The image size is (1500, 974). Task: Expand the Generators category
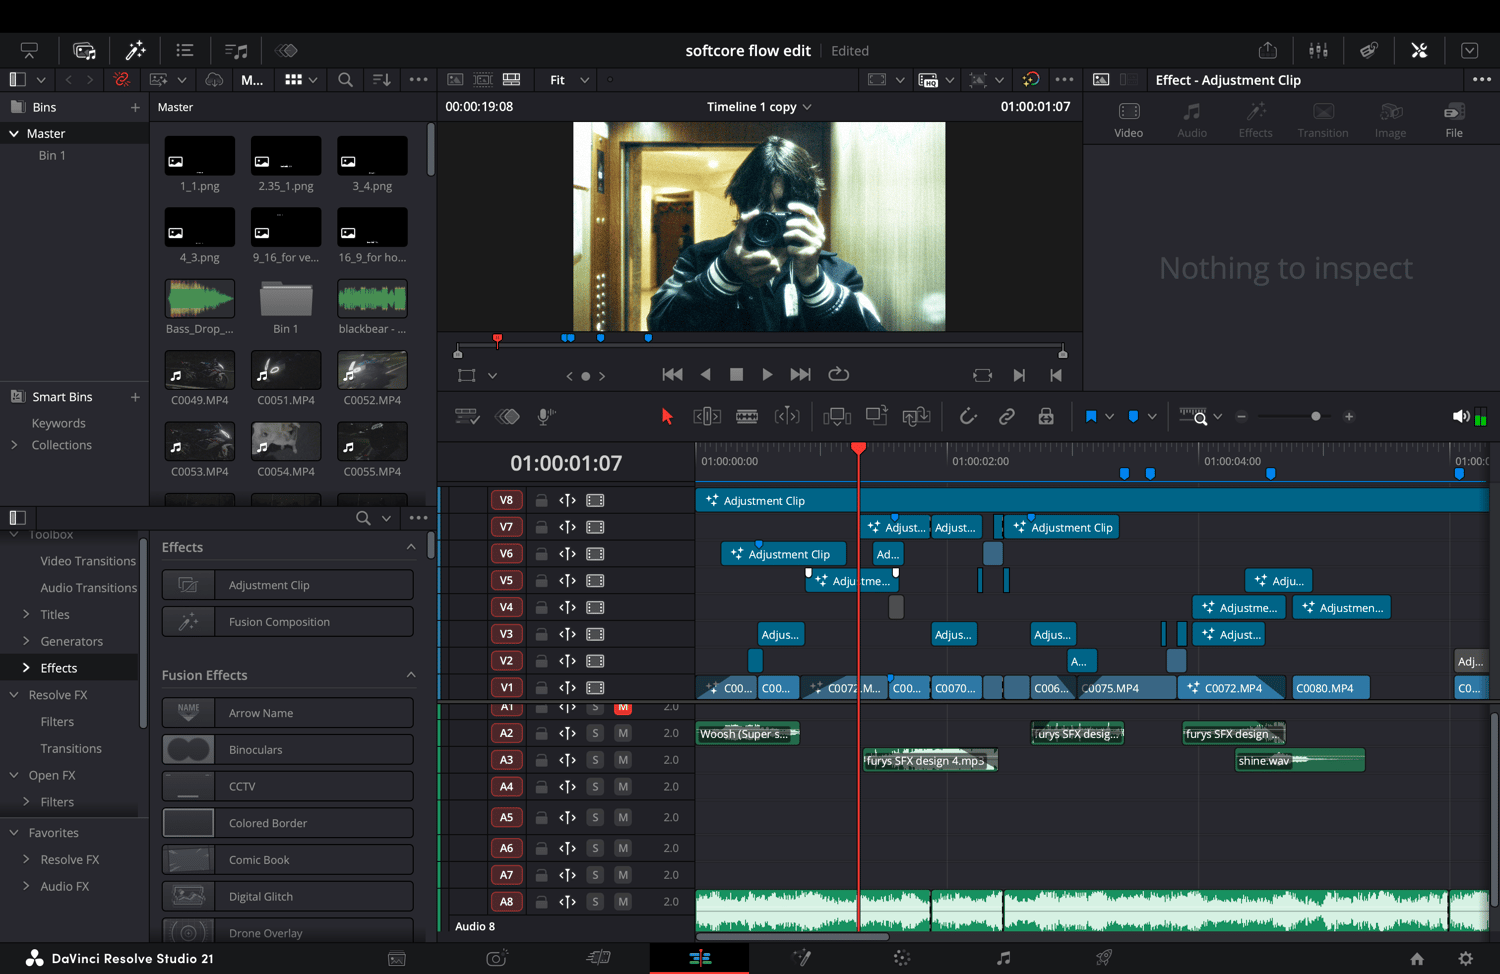[x=26, y=641]
